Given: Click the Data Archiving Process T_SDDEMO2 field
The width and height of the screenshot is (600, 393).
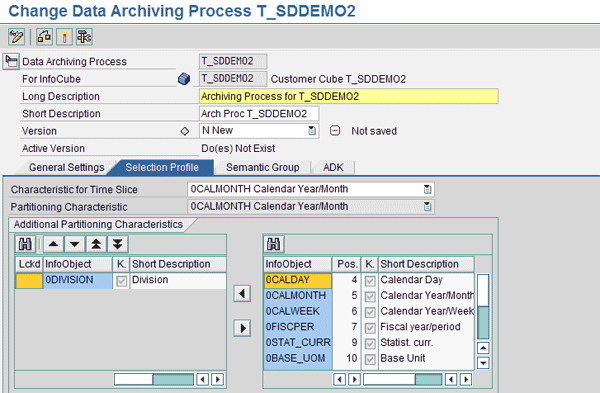Looking at the screenshot, I should click(x=233, y=61).
